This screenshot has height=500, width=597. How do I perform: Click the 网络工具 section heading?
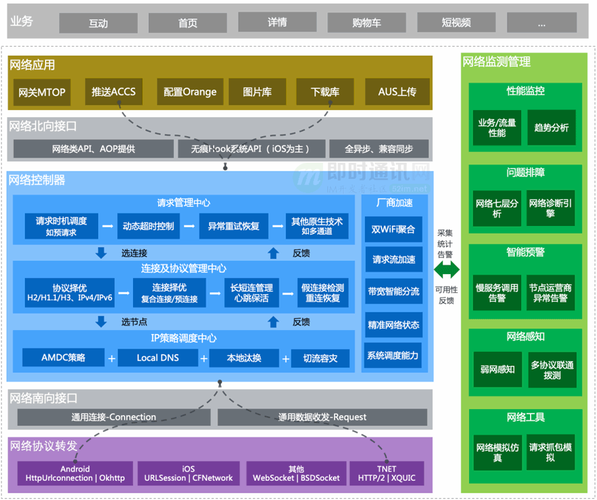[x=525, y=417]
